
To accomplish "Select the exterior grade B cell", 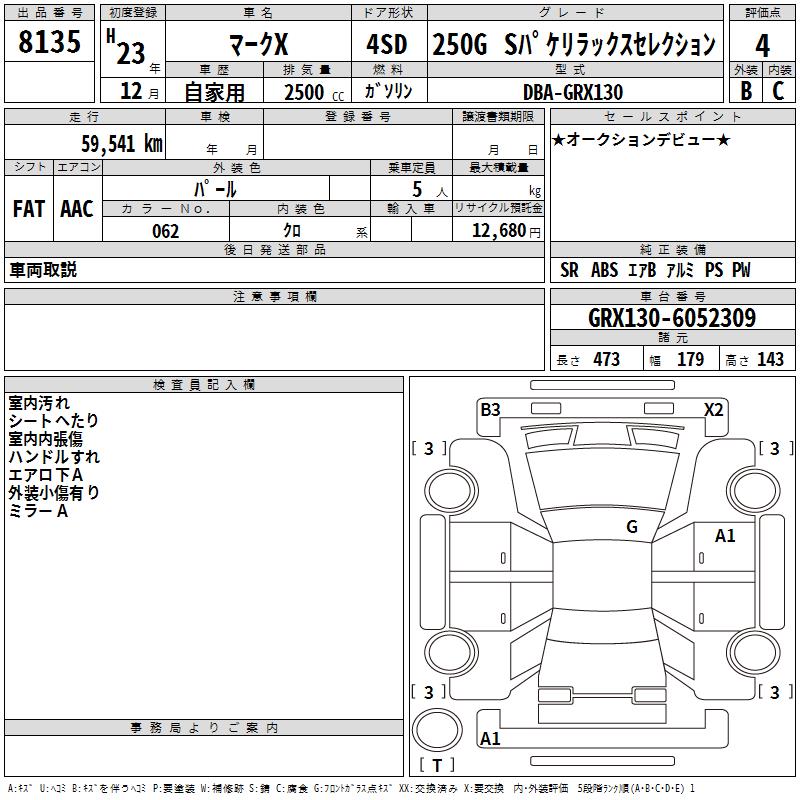I will click(745, 90).
